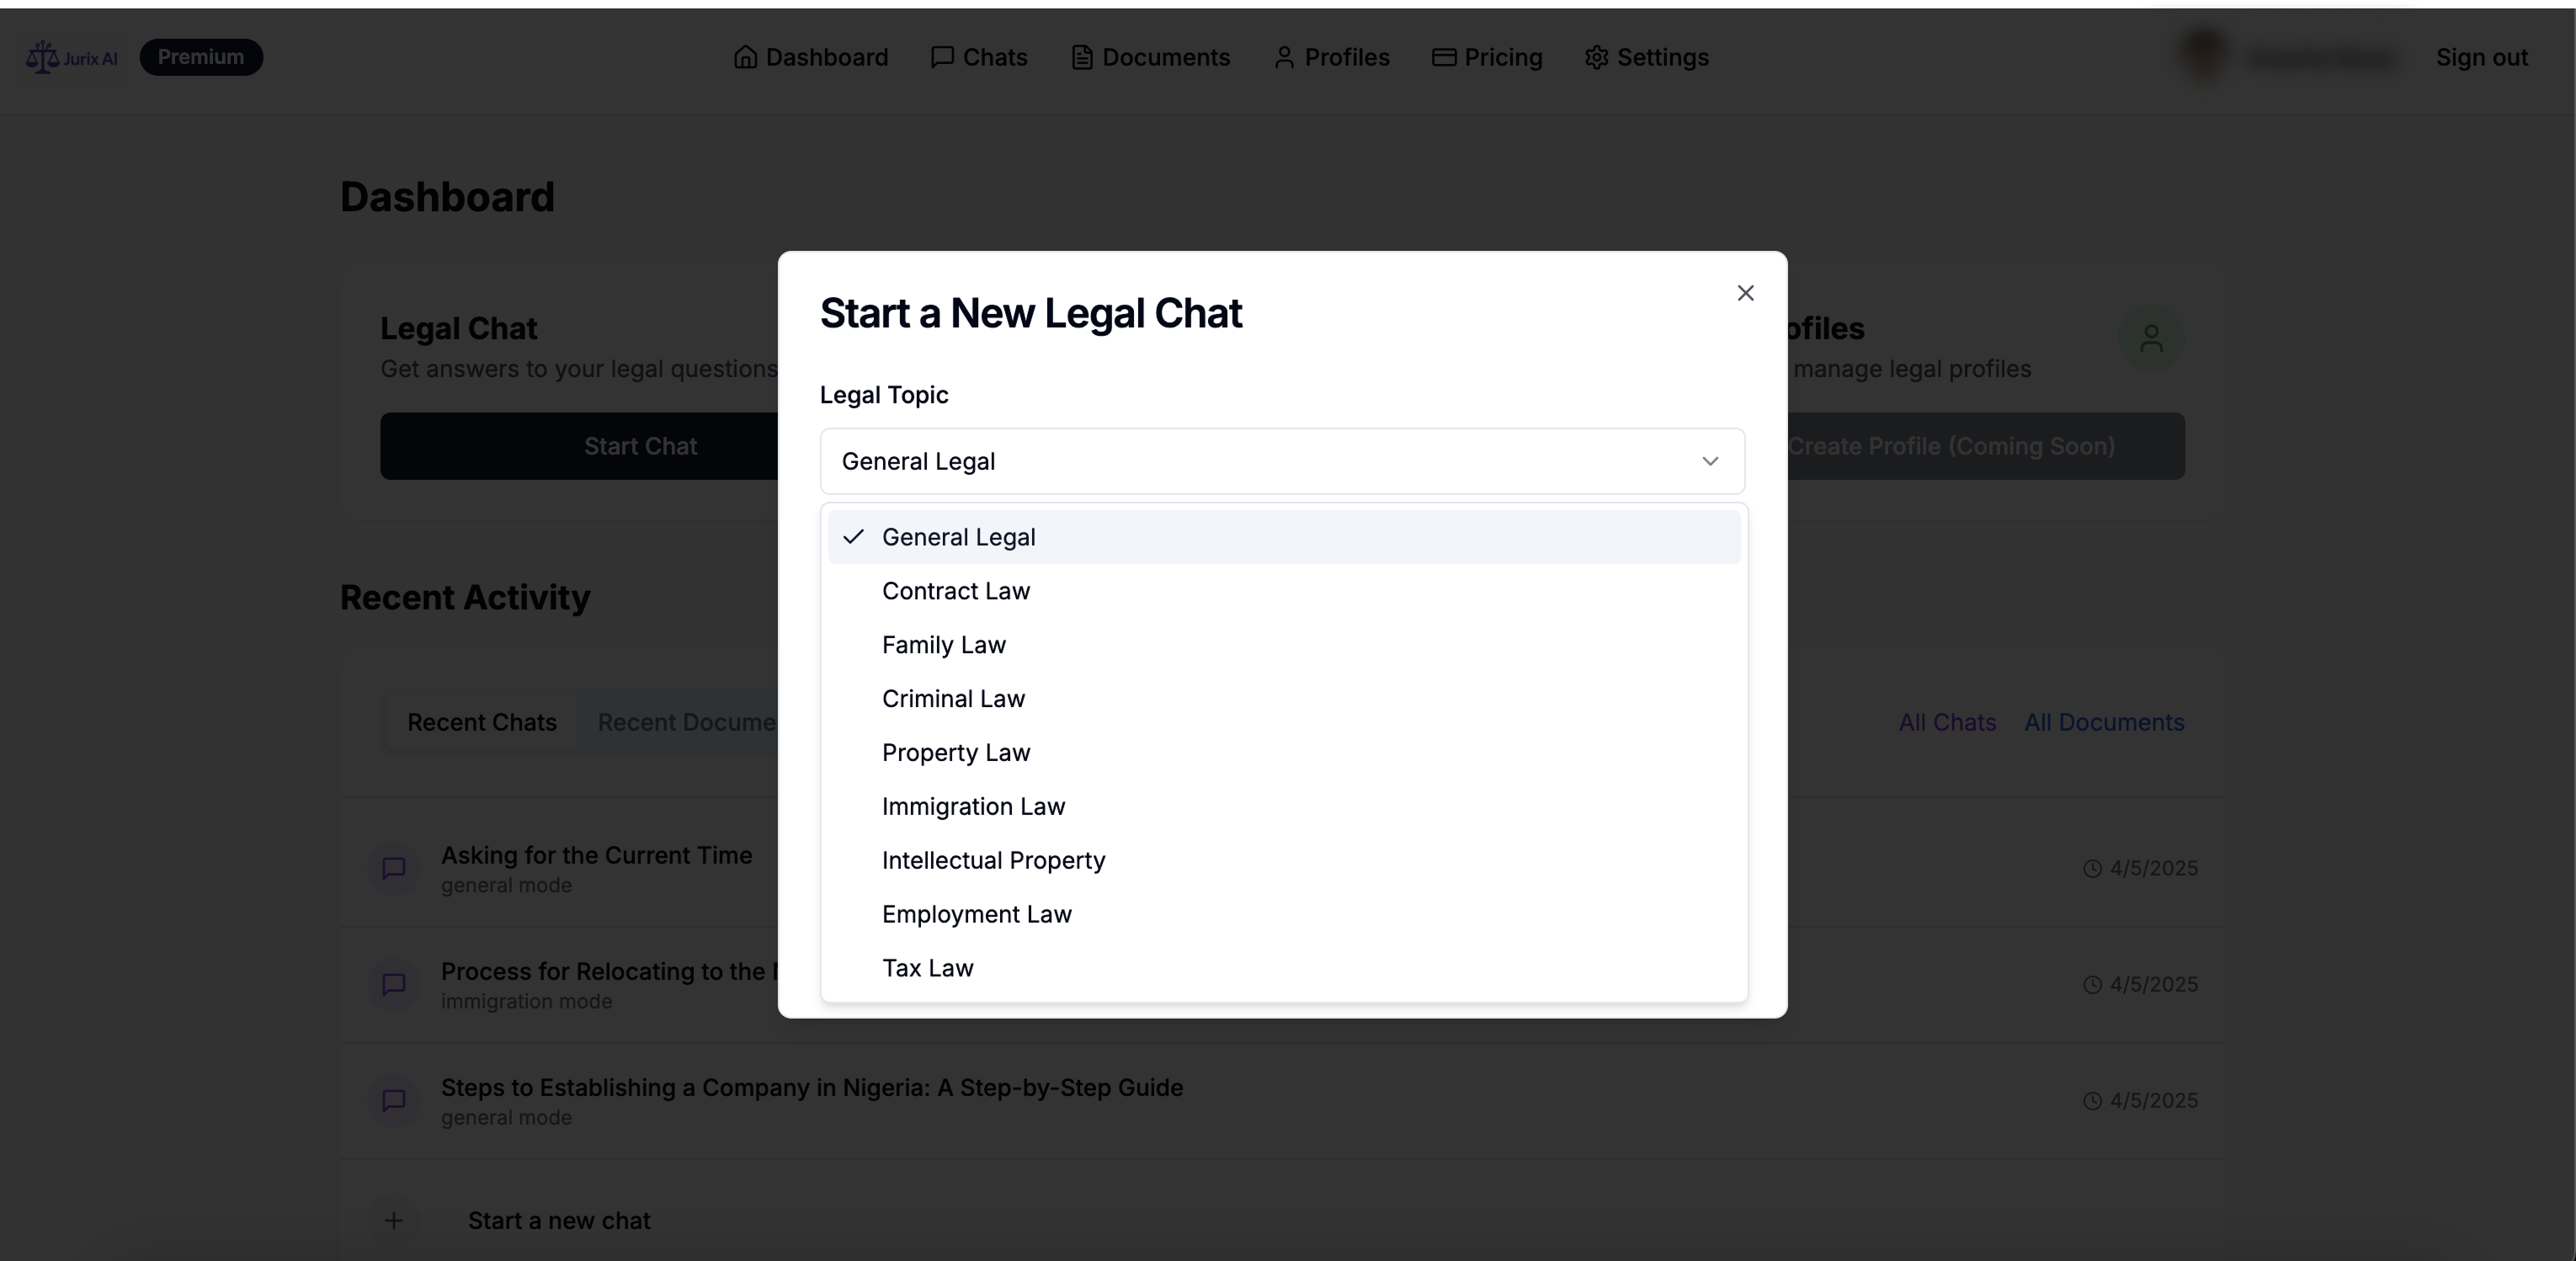Click chat bubble icon beside Asking for the Current Time

tap(394, 868)
